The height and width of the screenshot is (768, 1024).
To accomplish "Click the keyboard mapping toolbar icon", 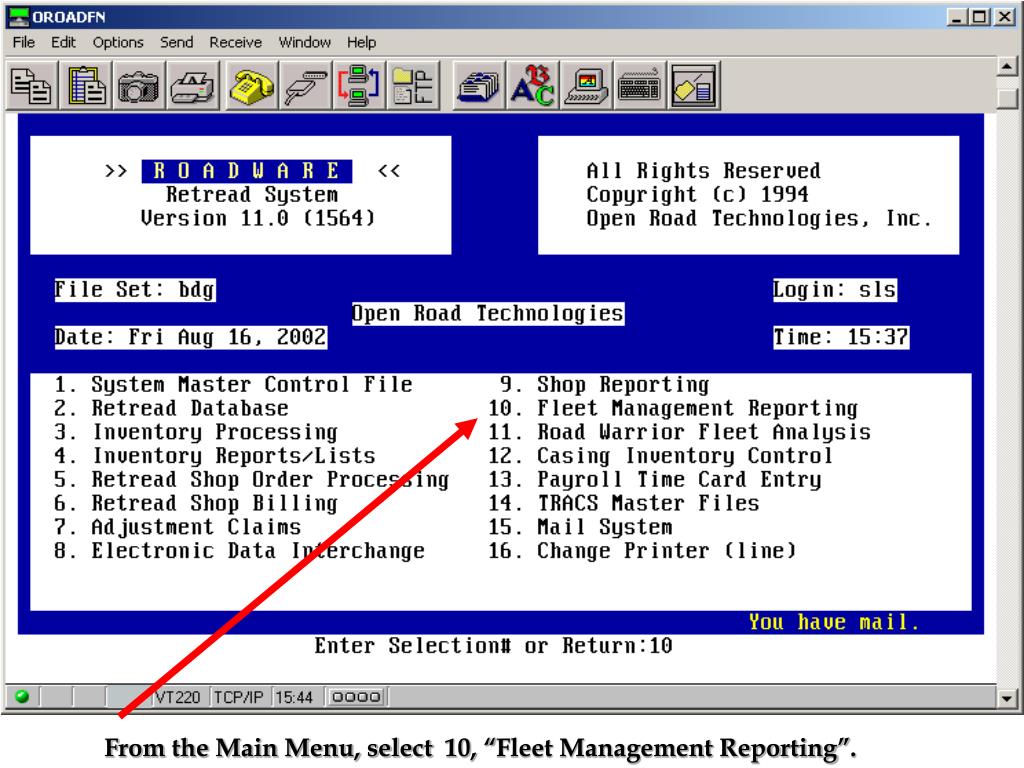I will tap(639, 86).
